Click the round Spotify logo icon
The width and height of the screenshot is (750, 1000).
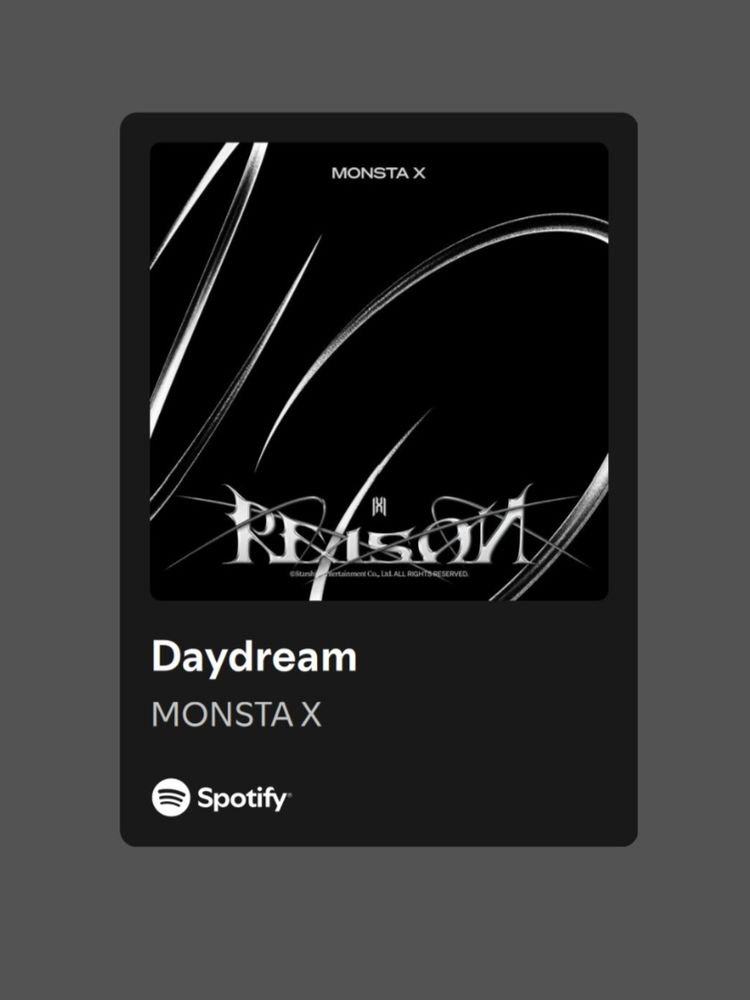pos(171,797)
